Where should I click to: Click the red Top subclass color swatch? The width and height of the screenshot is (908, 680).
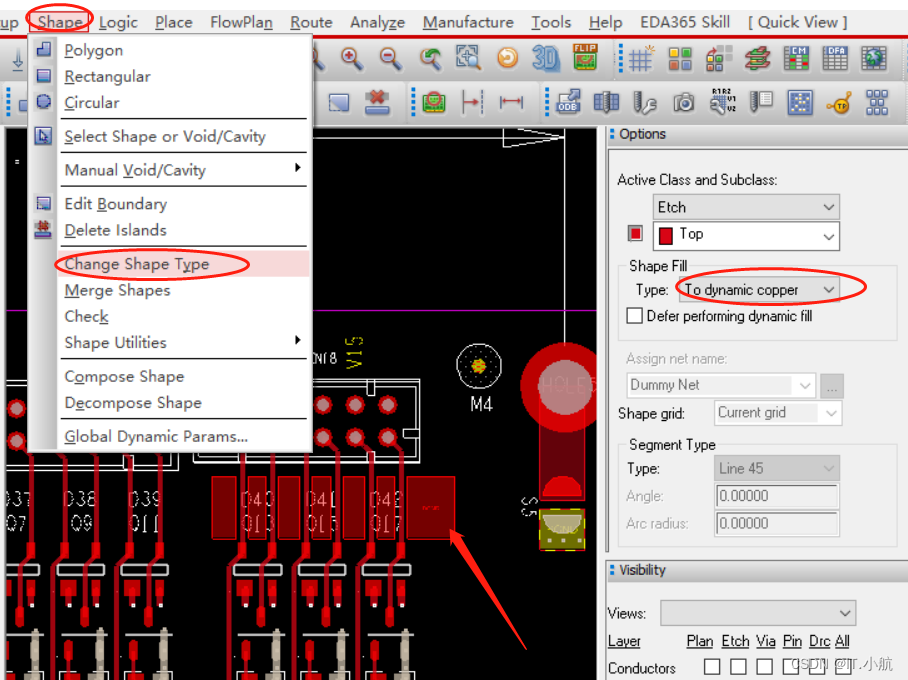pos(635,234)
